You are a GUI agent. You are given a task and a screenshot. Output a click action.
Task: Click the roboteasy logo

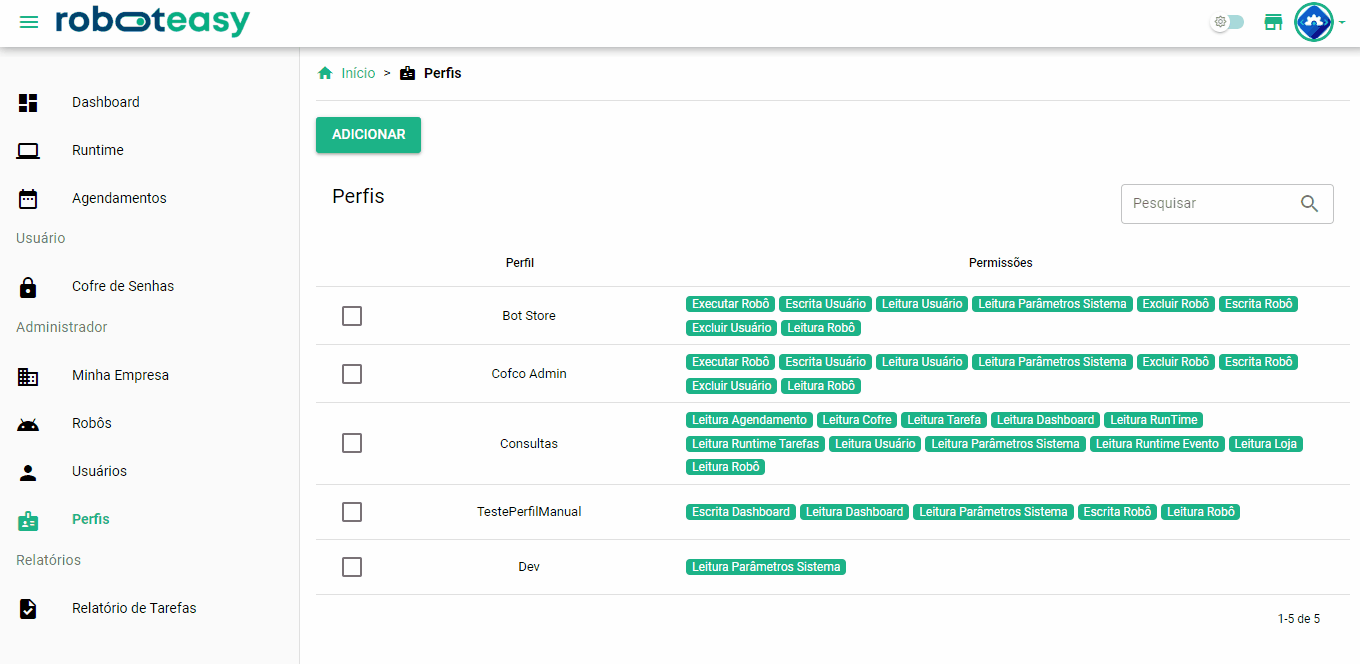(153, 22)
